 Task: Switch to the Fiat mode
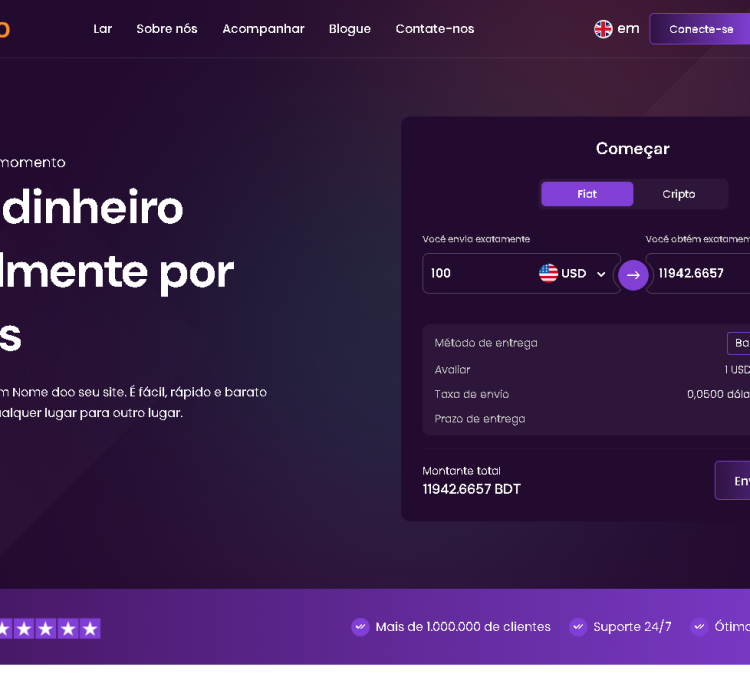(587, 194)
